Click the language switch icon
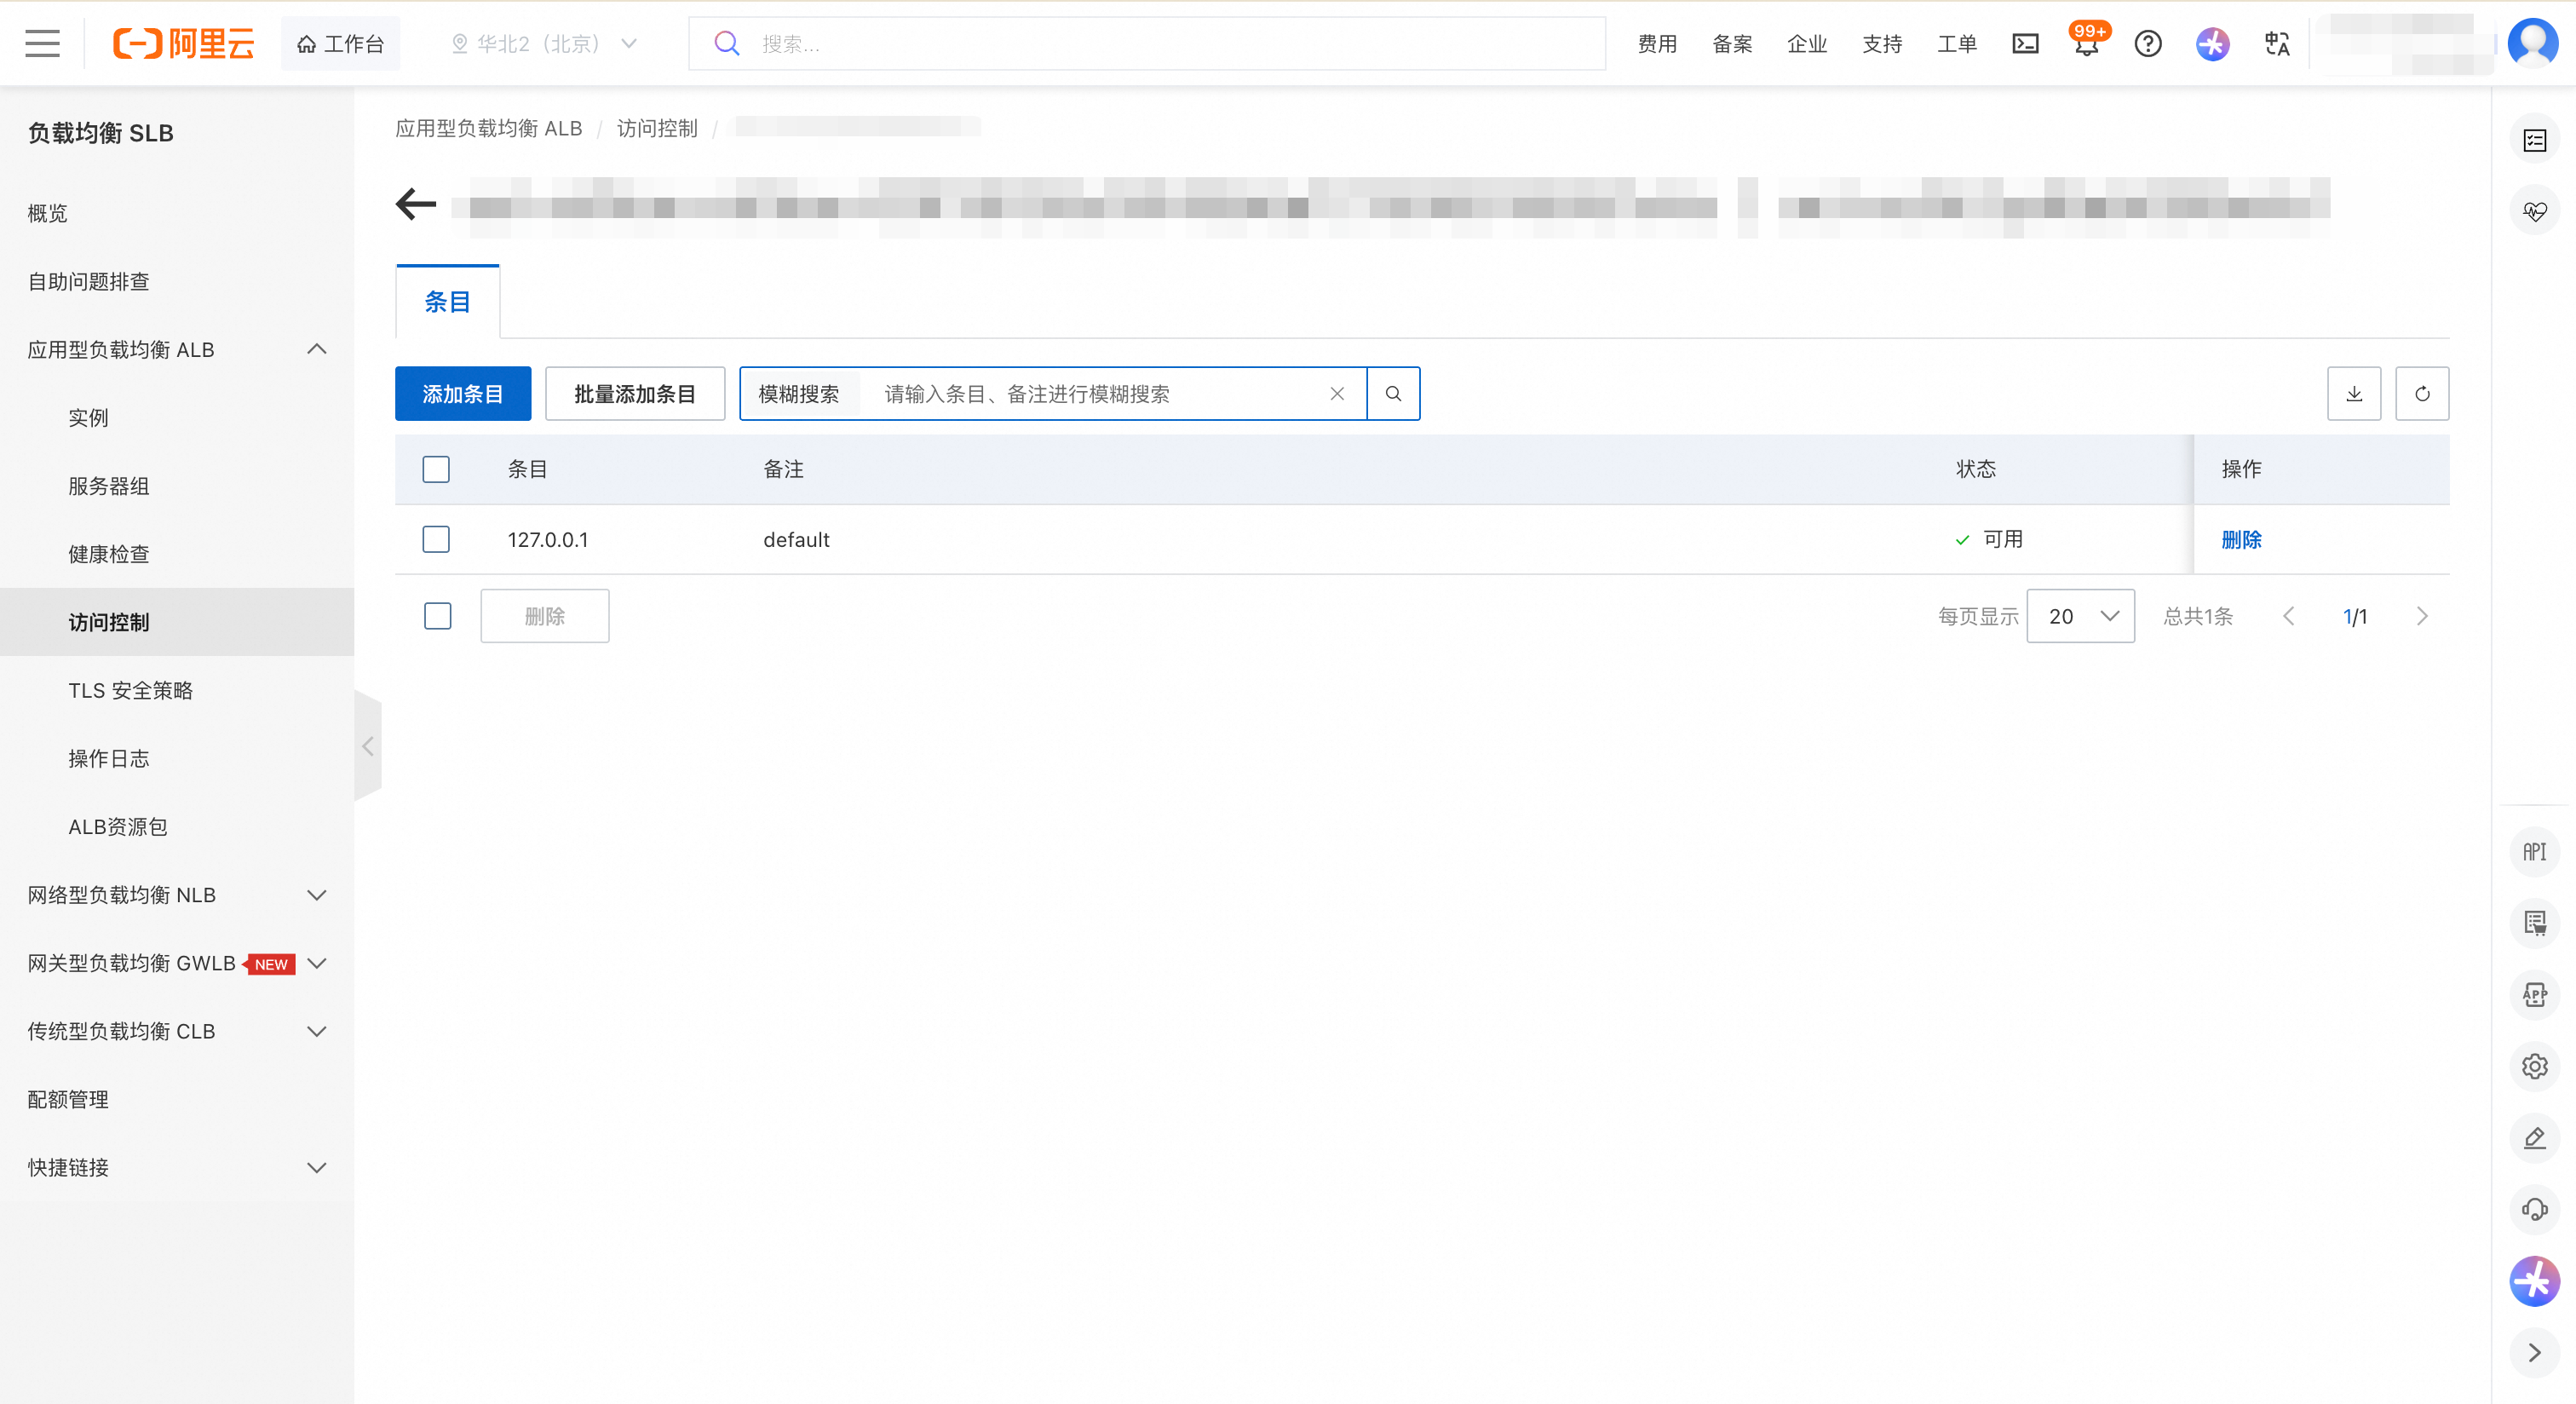This screenshot has width=2576, height=1404. click(x=2277, y=44)
